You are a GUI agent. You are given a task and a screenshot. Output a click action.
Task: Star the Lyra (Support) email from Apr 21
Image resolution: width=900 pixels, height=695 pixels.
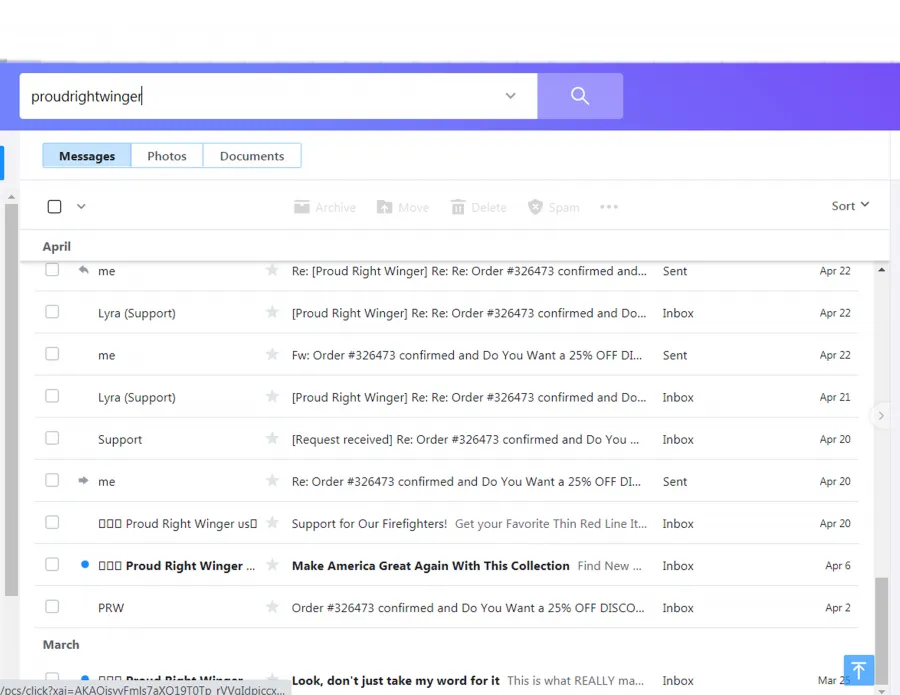click(272, 397)
